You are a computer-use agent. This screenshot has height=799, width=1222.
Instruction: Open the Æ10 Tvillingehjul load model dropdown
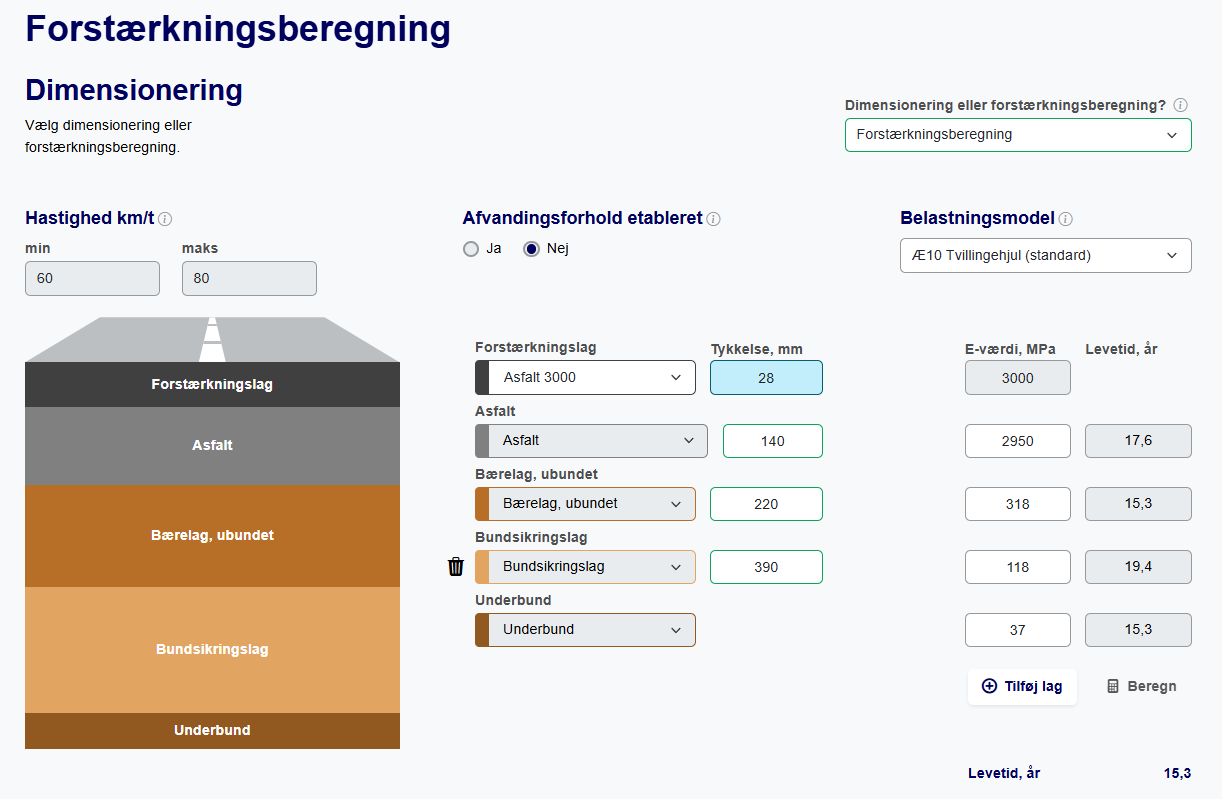tap(1045, 255)
